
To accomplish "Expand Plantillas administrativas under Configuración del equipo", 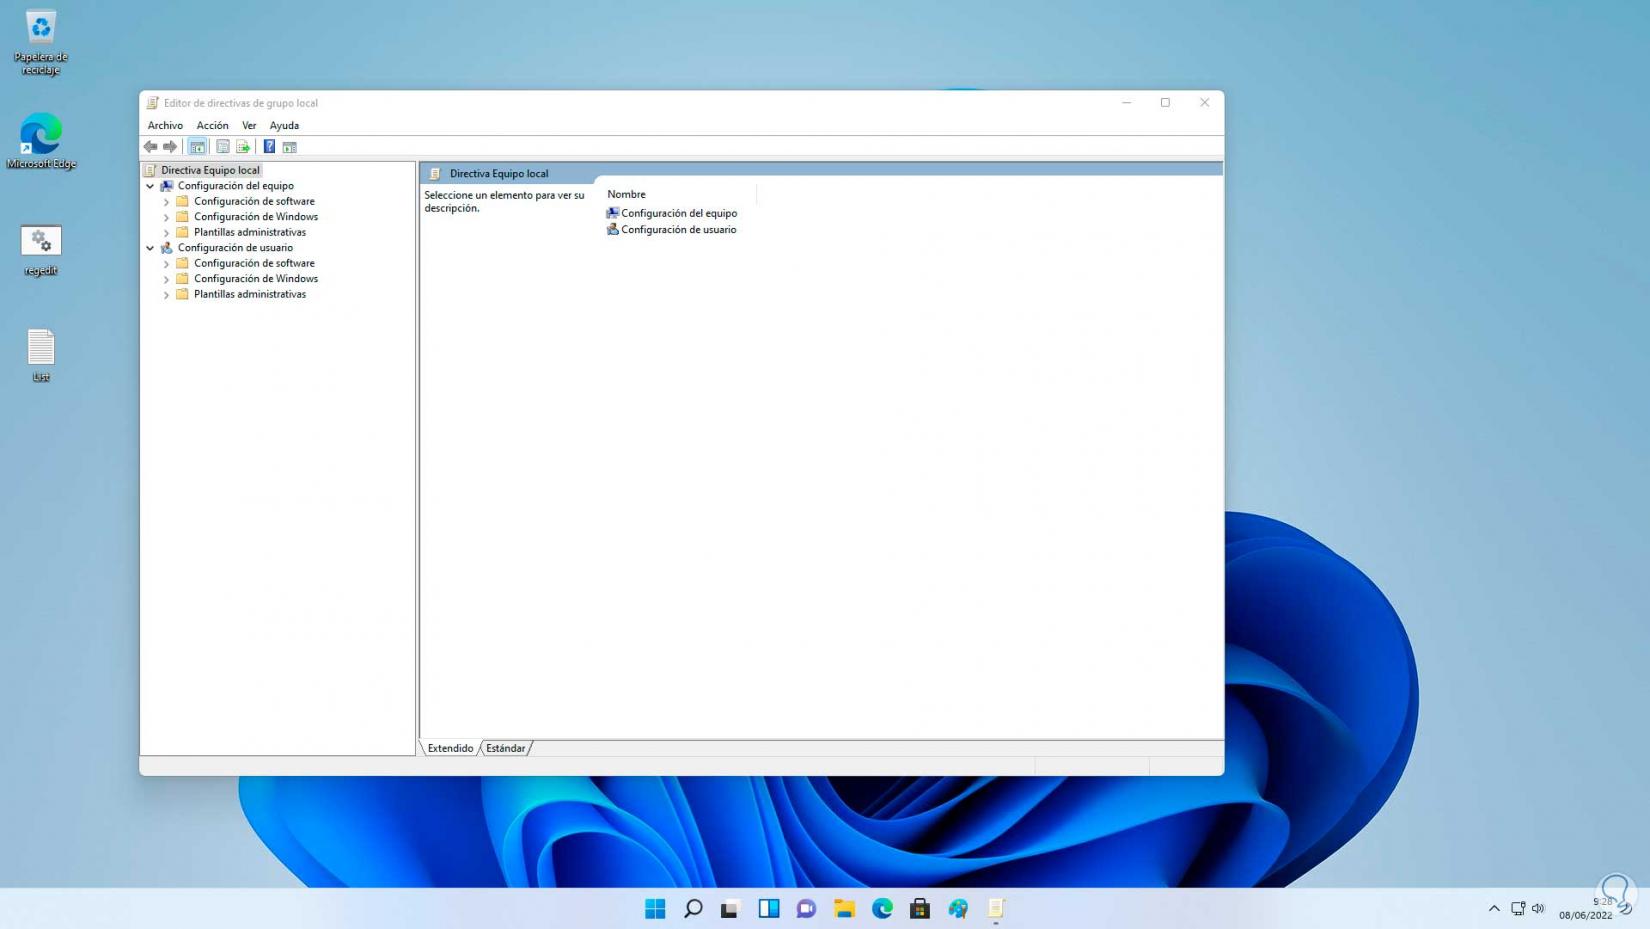I will pos(166,233).
